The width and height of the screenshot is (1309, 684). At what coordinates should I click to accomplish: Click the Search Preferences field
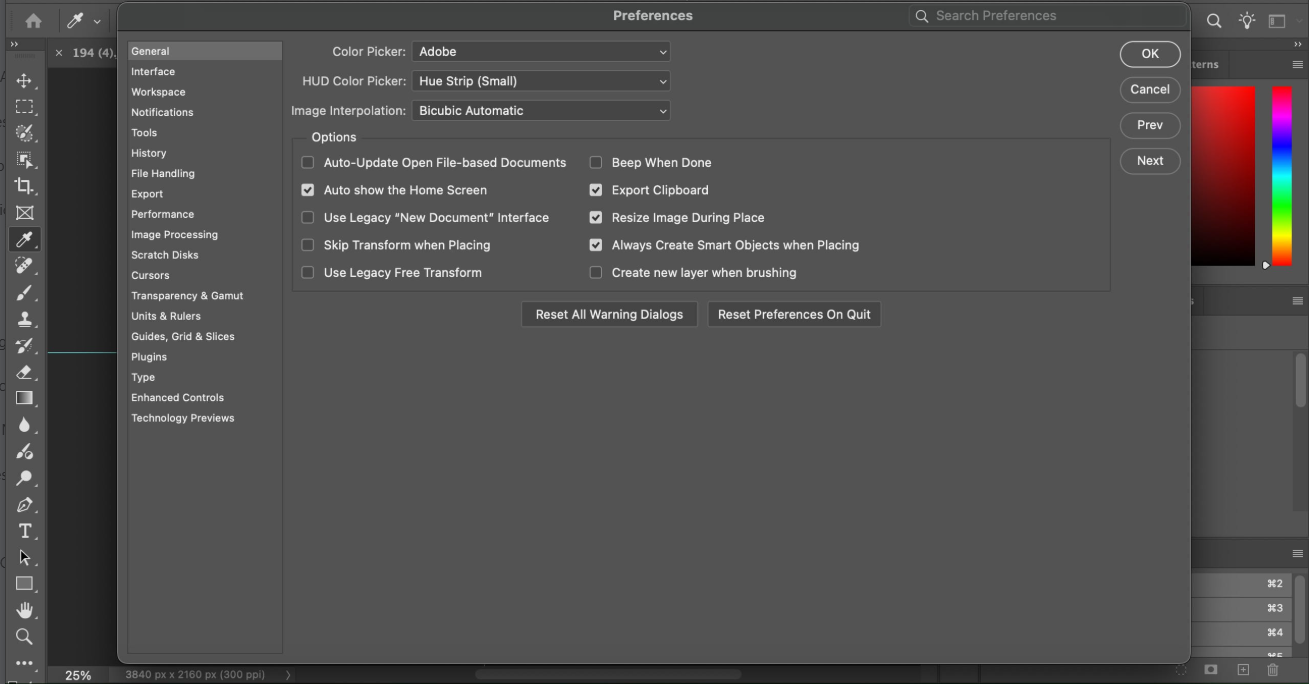coord(1050,16)
